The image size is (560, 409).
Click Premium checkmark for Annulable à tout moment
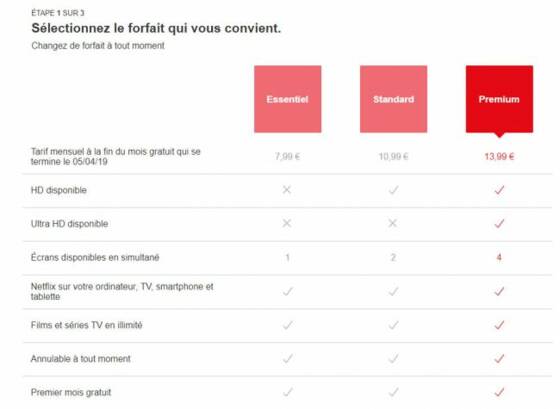499,358
